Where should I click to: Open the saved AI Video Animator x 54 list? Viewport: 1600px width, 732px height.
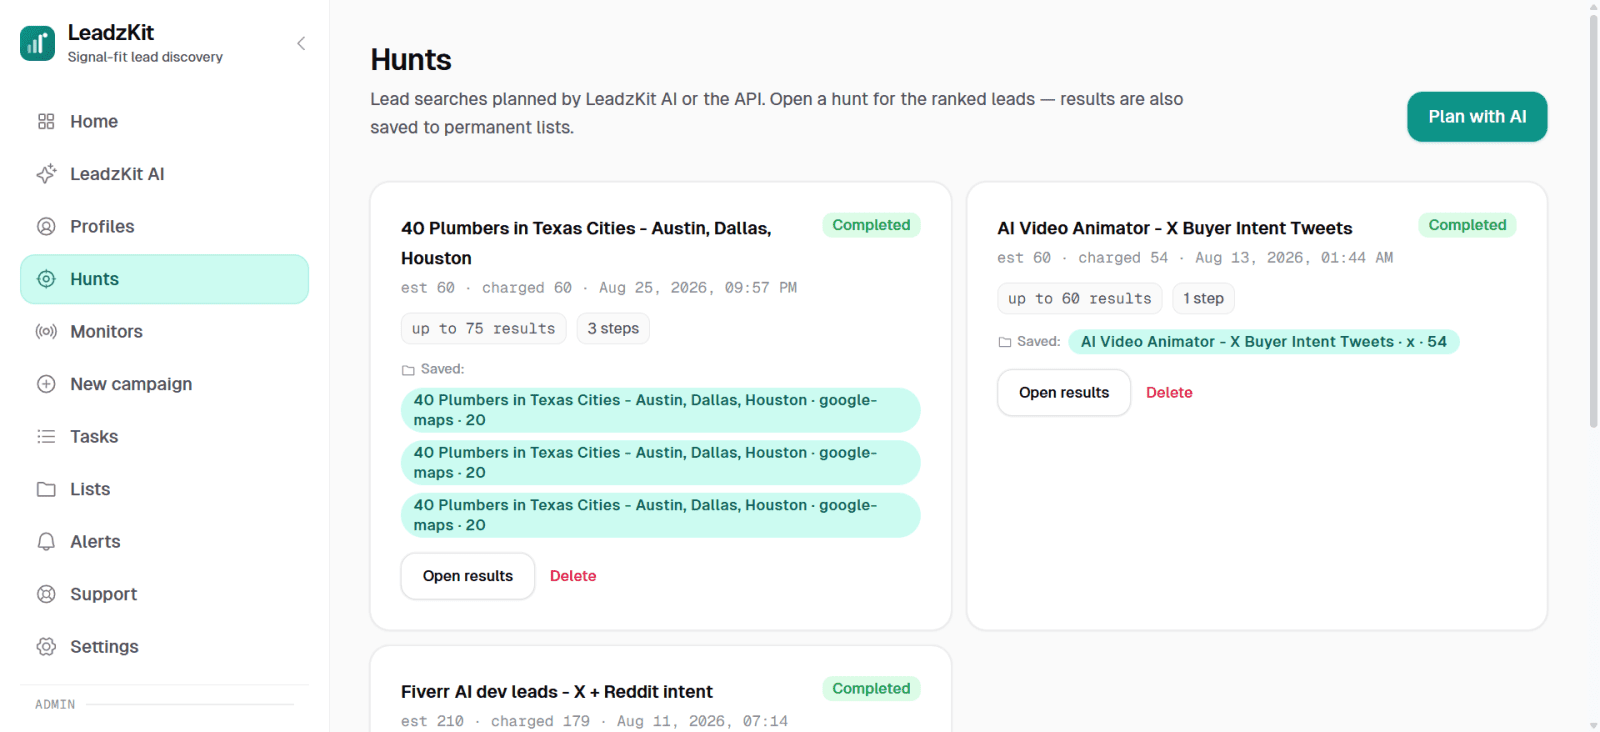[1264, 342]
